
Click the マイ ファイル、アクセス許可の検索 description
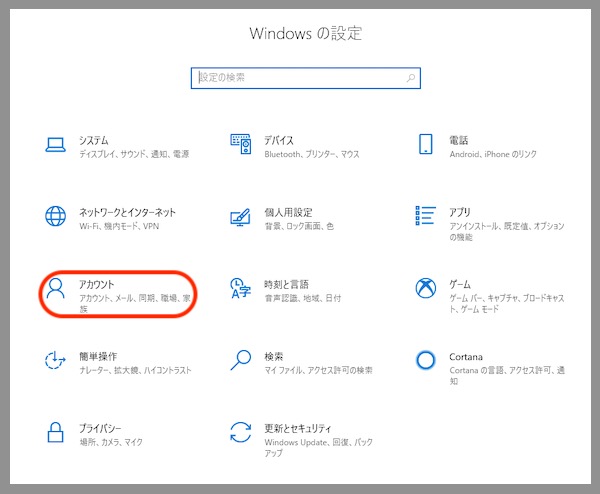(x=318, y=370)
